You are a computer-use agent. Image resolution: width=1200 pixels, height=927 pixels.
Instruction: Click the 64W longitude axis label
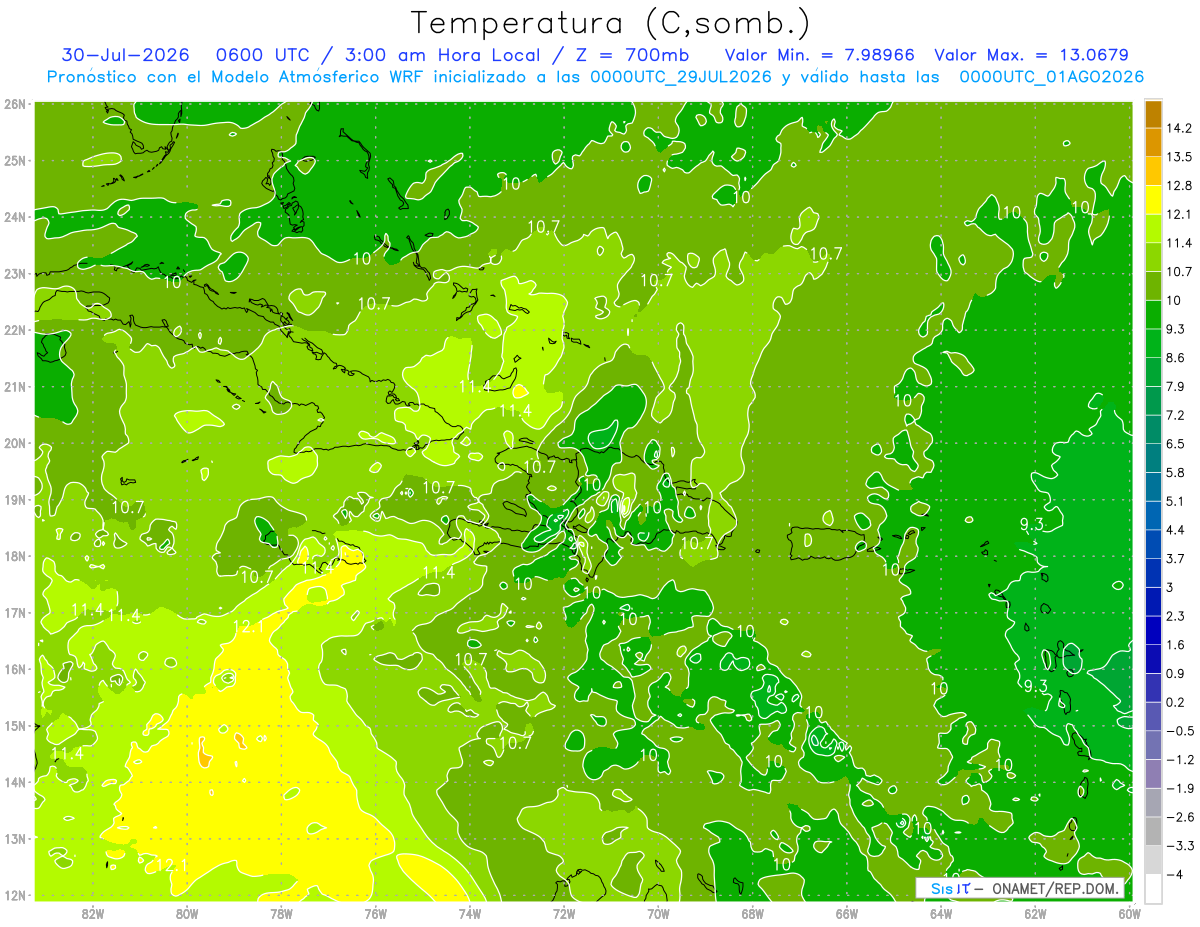click(940, 913)
